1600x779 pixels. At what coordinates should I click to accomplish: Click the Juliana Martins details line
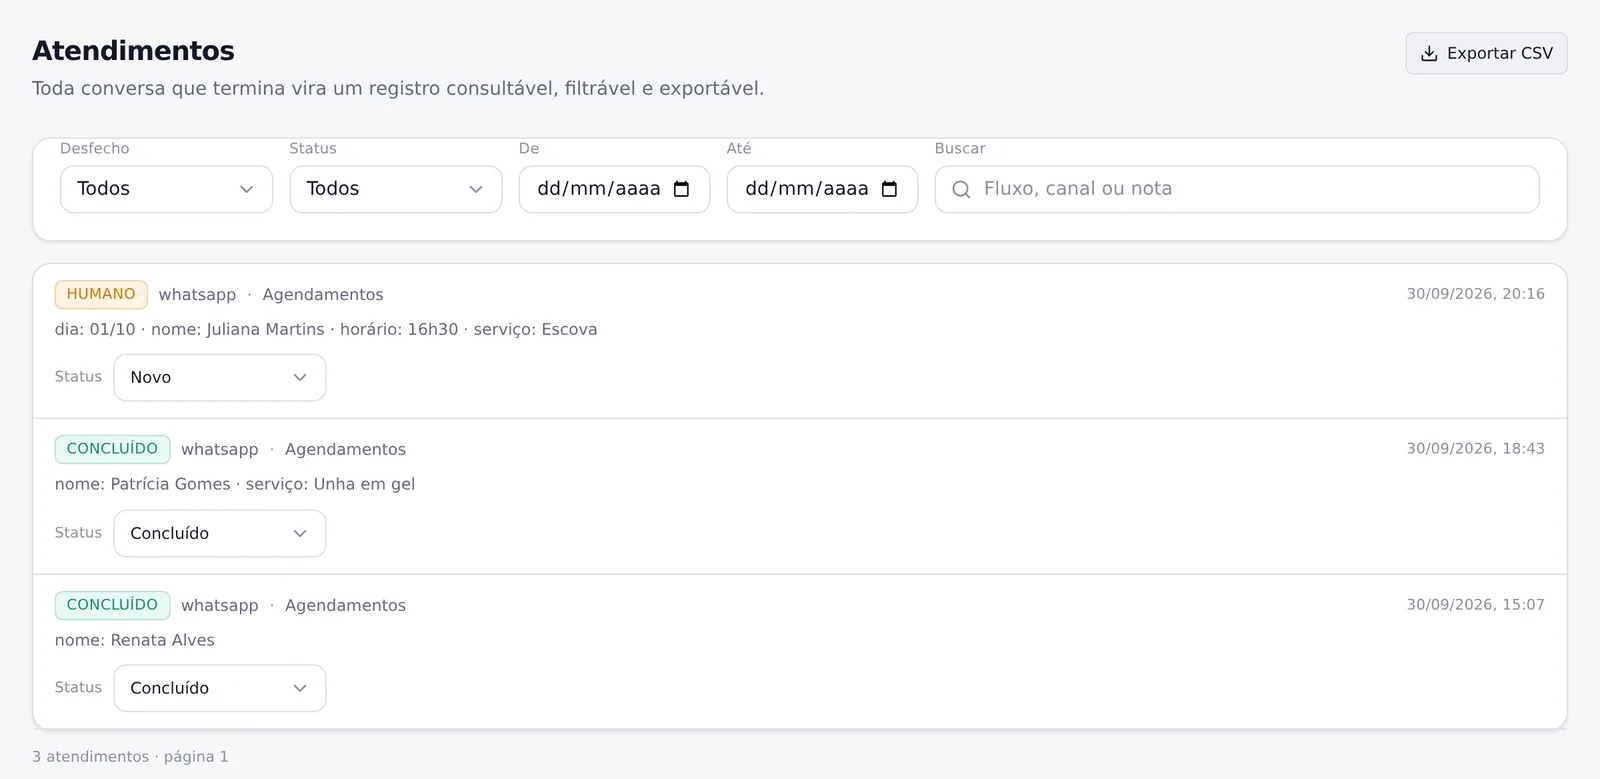pyautogui.click(x=326, y=329)
